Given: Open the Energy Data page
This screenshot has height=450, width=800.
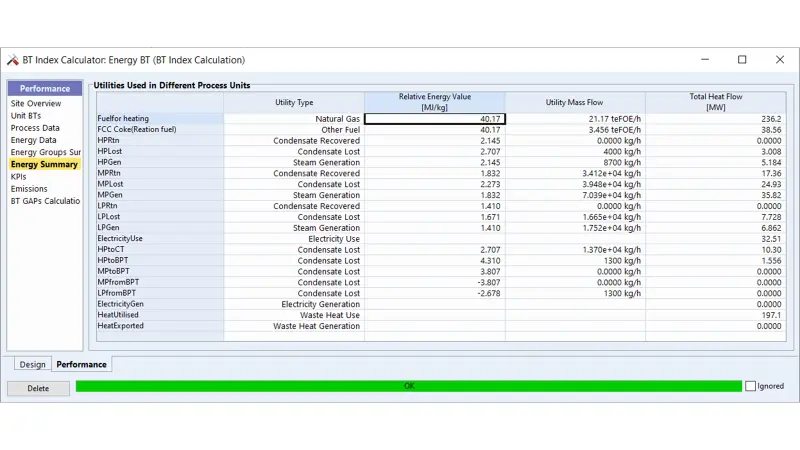Looking at the screenshot, I should [x=33, y=140].
